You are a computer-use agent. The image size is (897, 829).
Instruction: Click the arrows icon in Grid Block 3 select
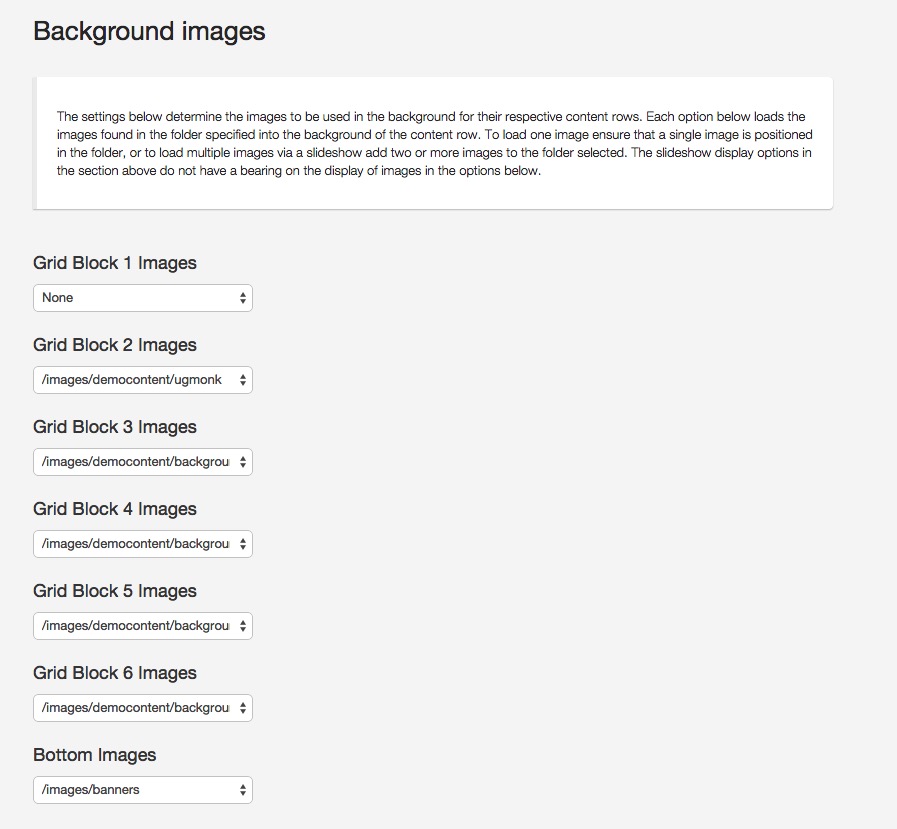(x=243, y=462)
